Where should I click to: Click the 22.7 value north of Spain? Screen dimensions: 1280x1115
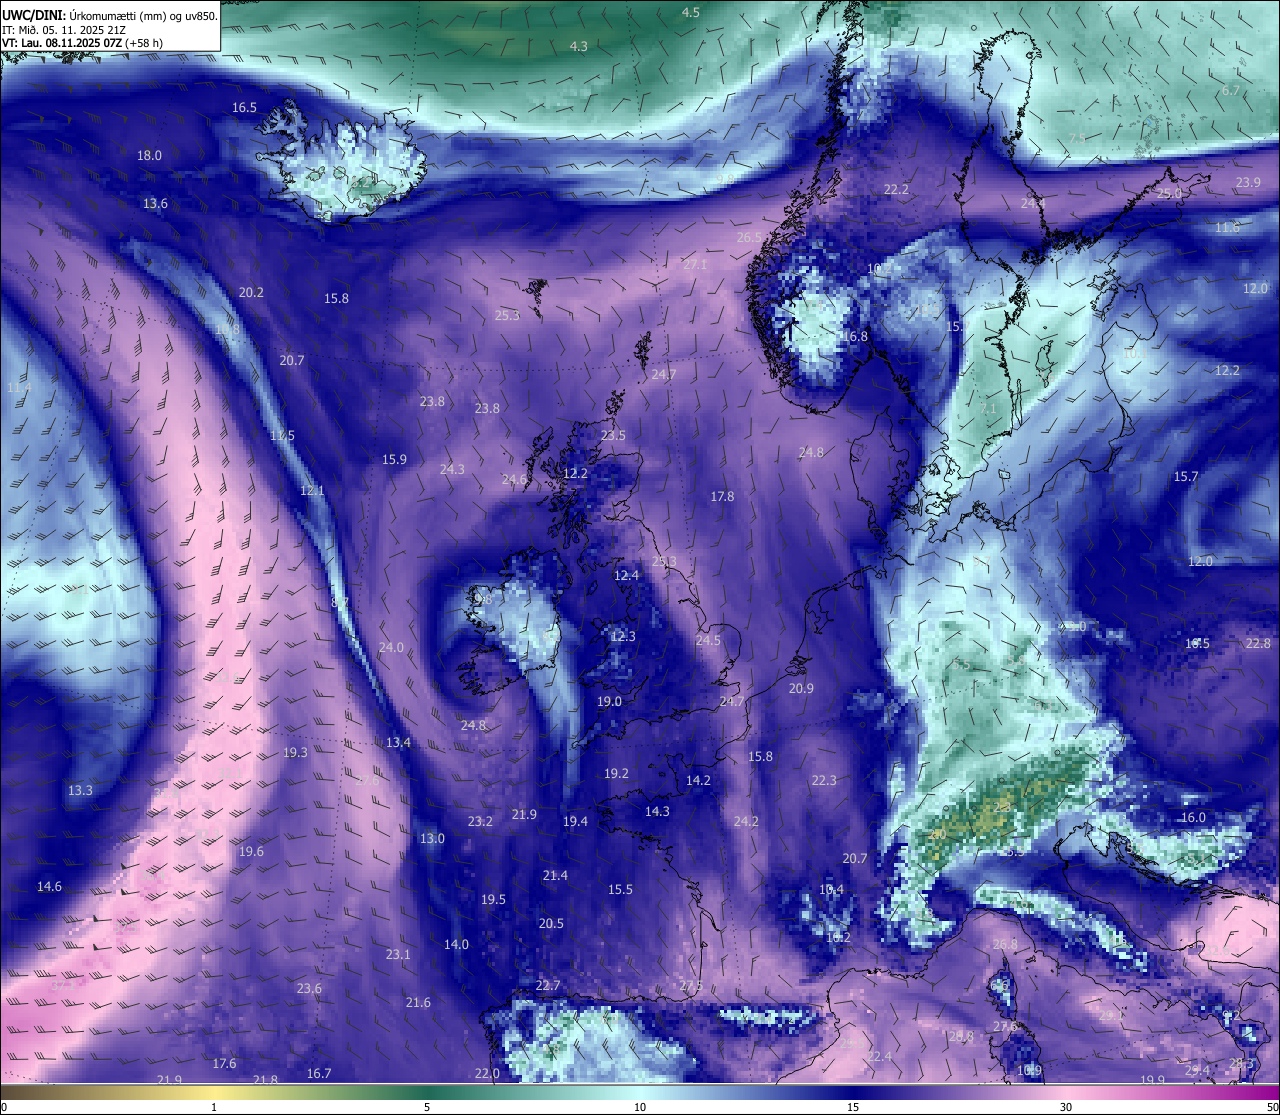pyautogui.click(x=547, y=986)
